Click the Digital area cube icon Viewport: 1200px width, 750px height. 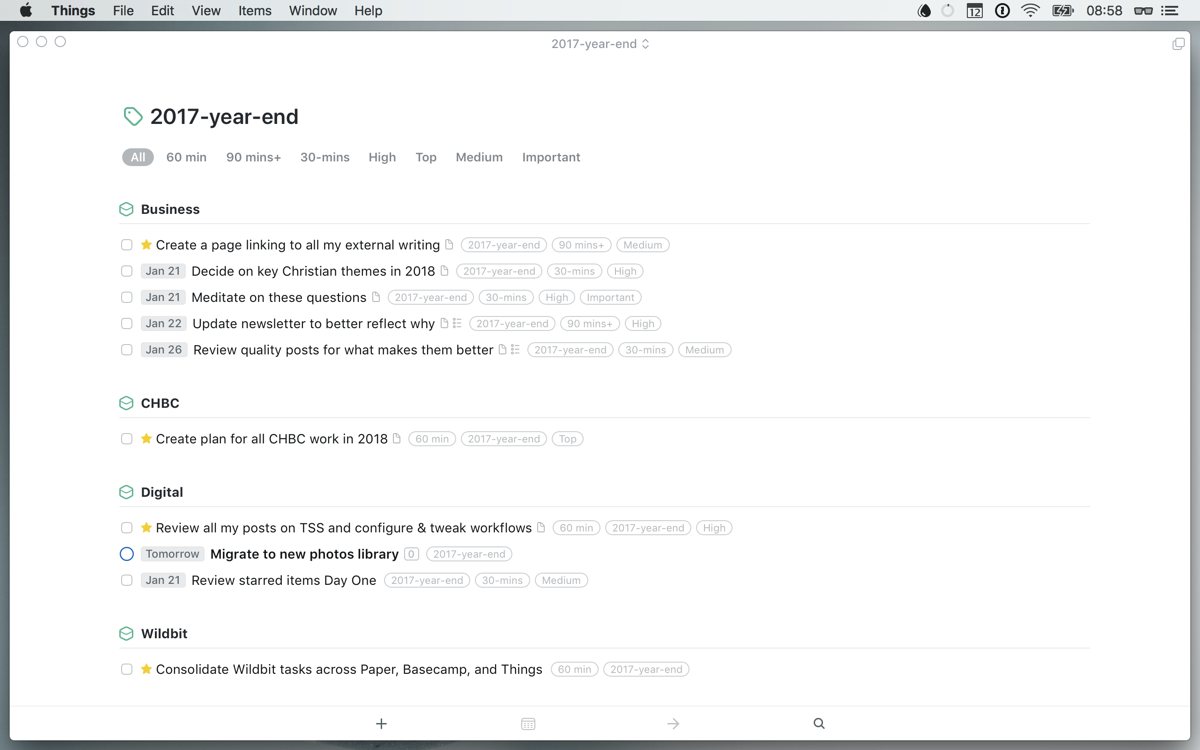pos(126,492)
